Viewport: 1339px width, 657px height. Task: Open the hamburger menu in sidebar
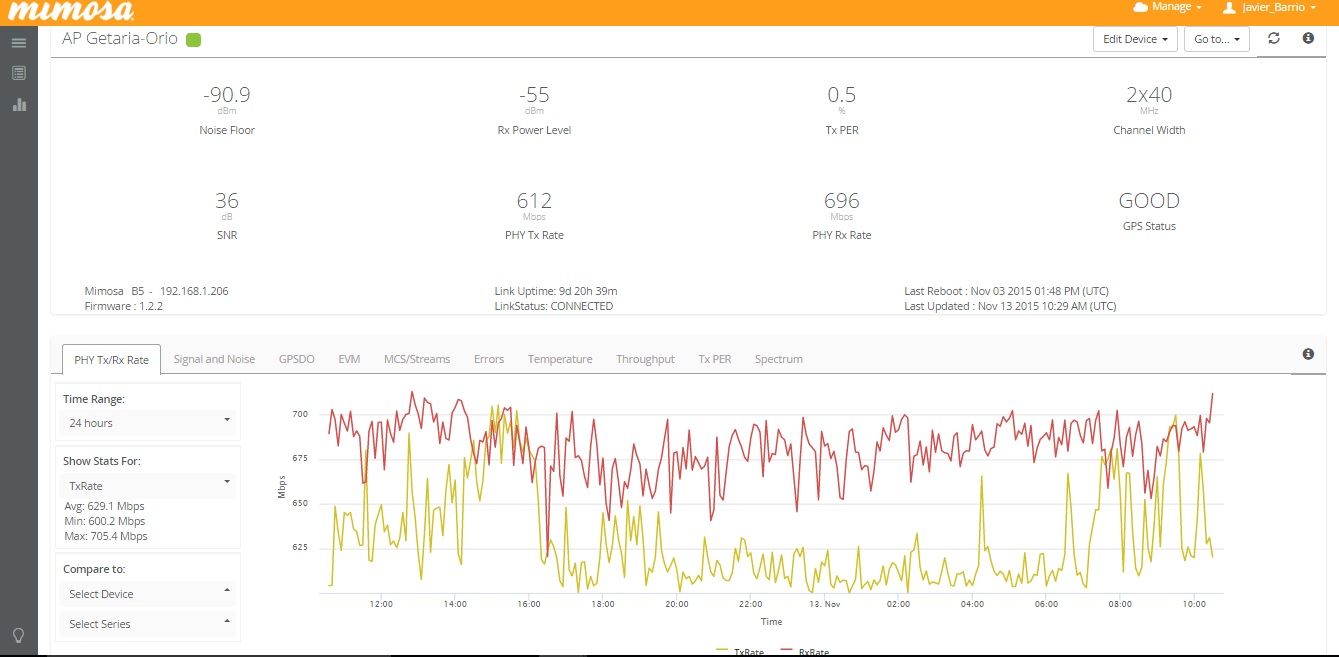coord(18,43)
